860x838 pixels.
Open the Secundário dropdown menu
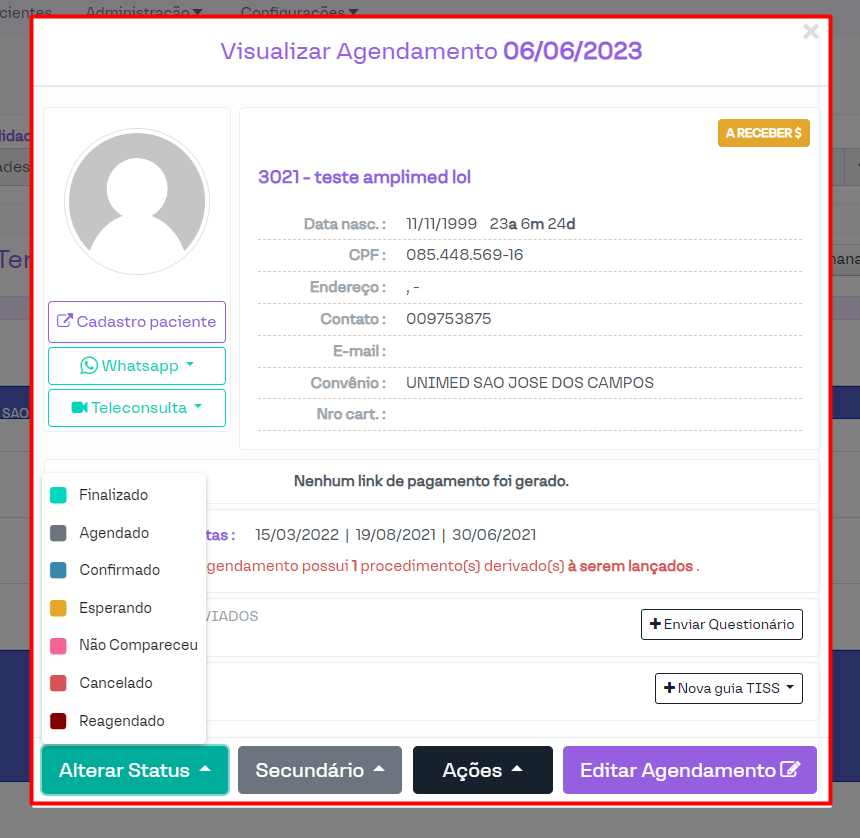click(319, 770)
